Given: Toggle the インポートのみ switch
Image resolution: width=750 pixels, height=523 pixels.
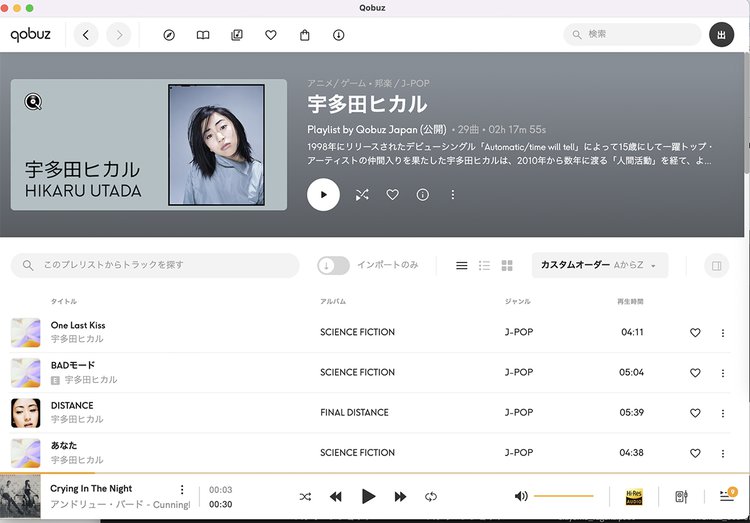Looking at the screenshot, I should (333, 265).
